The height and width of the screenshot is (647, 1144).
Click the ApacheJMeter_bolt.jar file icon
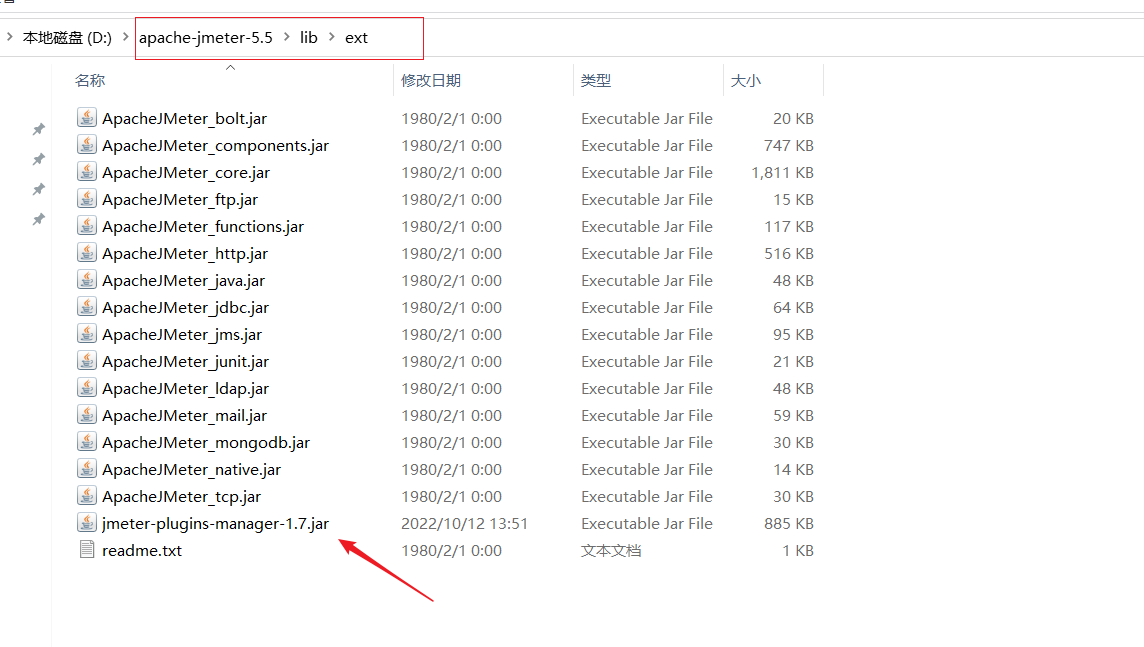coord(87,117)
